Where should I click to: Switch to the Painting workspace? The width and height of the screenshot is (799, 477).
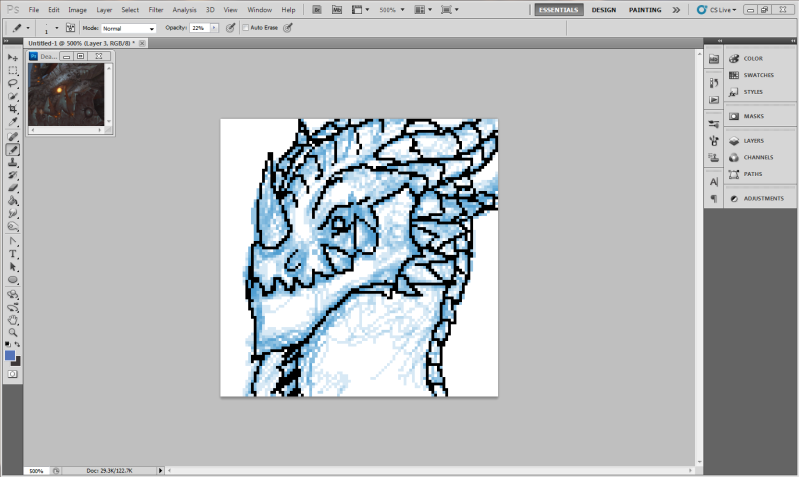(x=645, y=10)
